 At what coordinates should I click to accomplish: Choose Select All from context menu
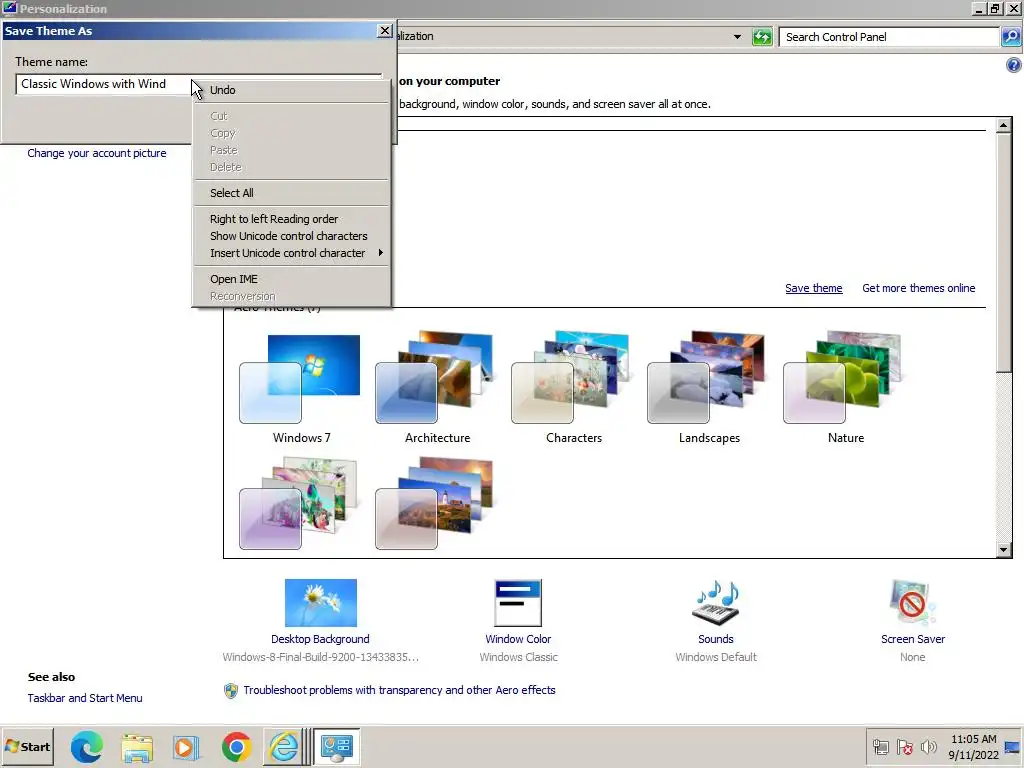click(x=291, y=193)
